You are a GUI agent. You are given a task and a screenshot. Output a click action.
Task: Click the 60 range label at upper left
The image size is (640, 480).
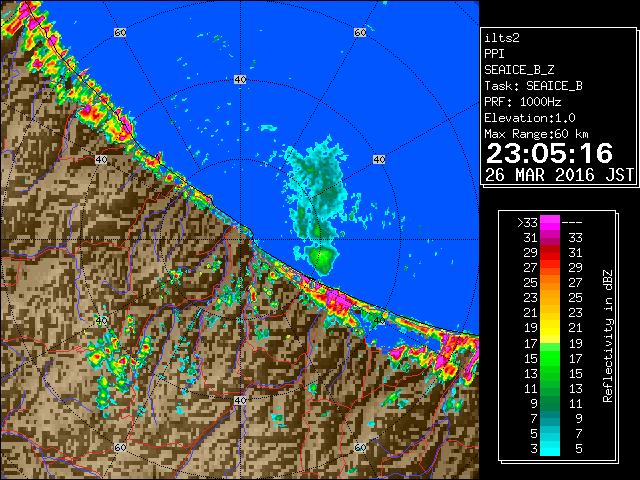click(x=120, y=32)
